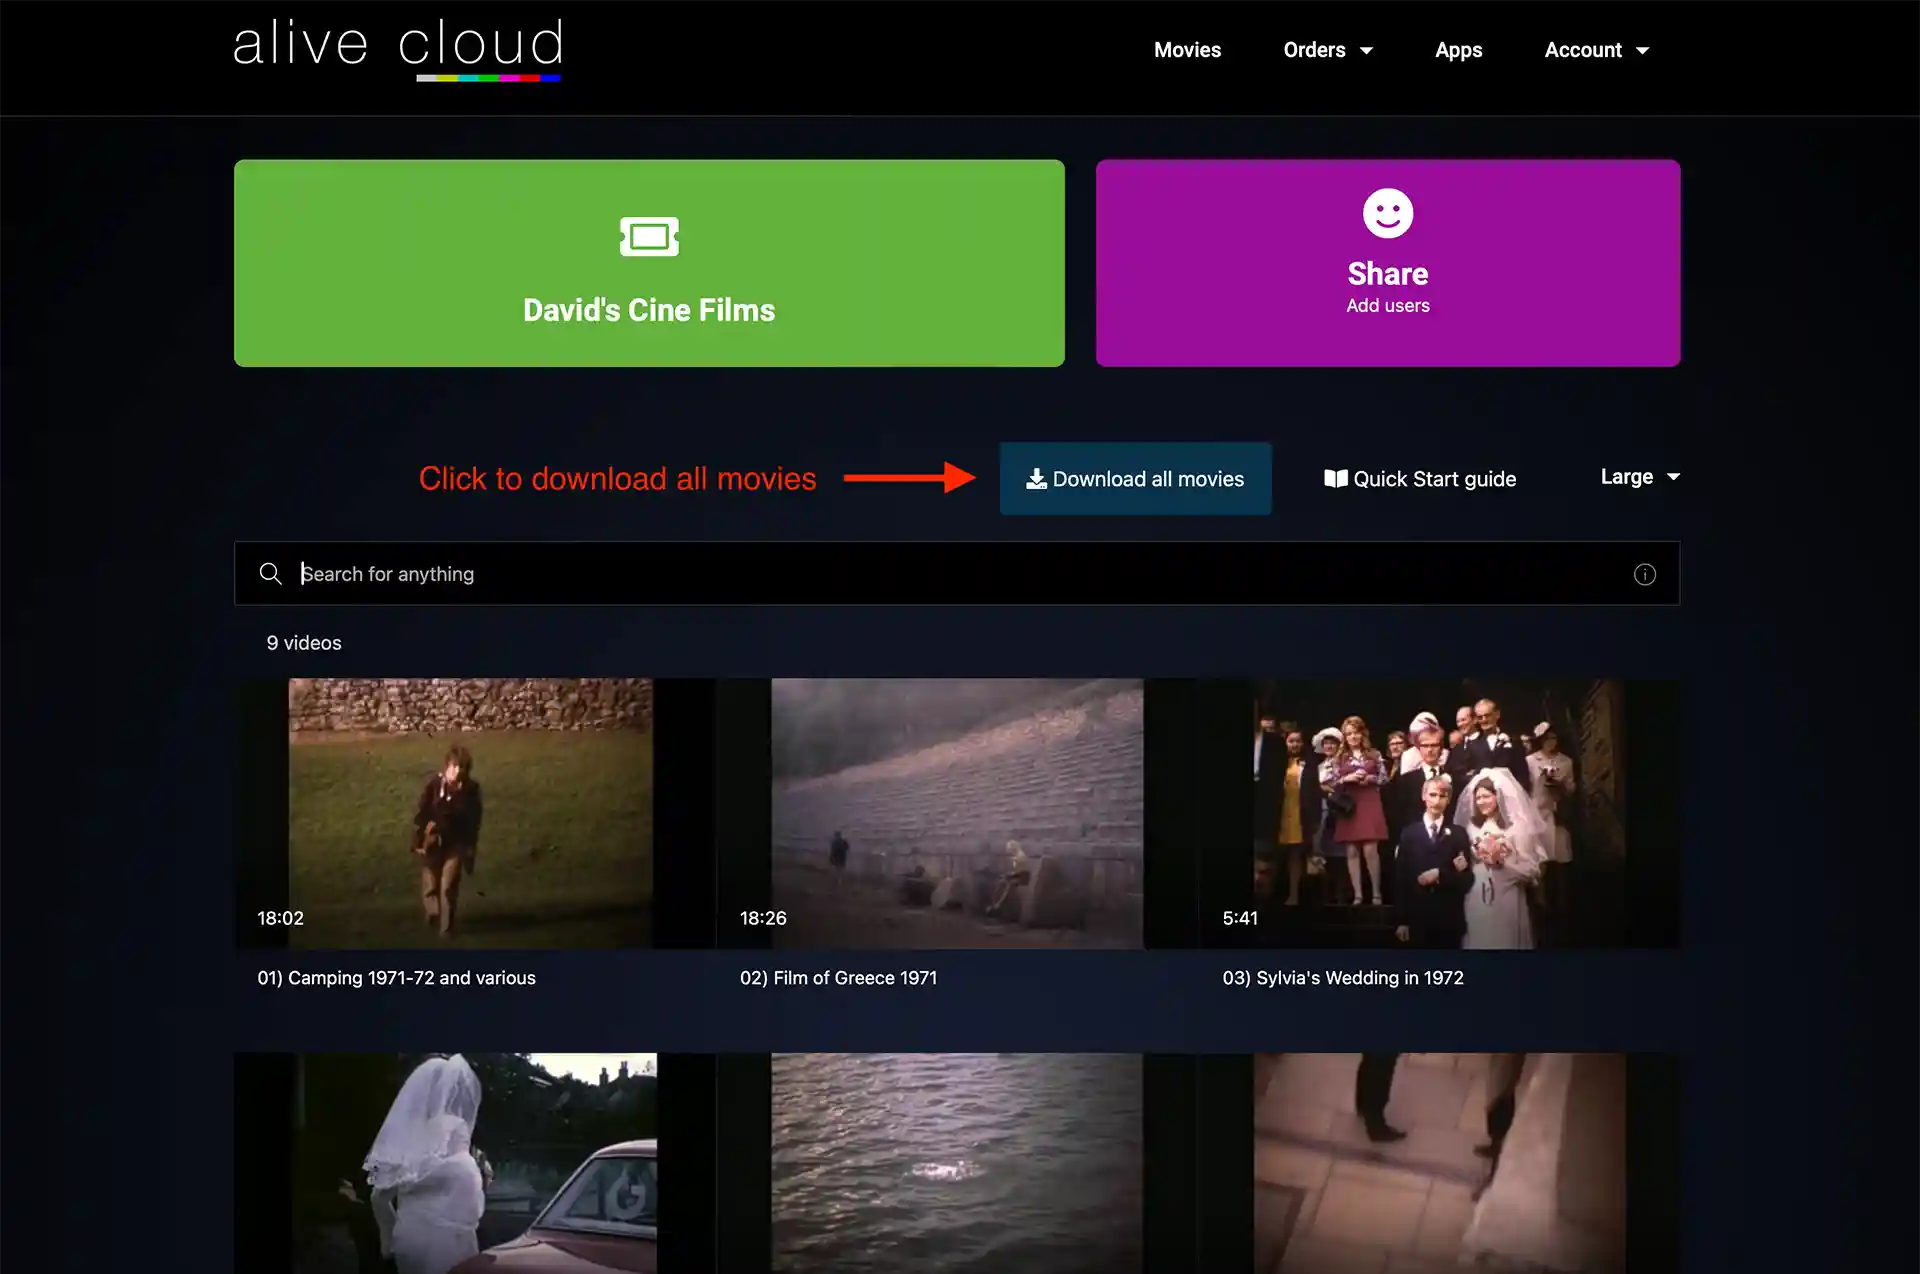Viewport: 1920px width, 1274px height.
Task: Click the alive cloud logo
Action: [x=398, y=48]
